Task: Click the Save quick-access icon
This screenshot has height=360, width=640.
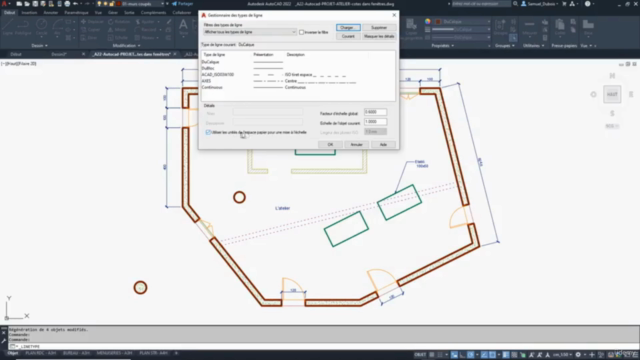Action: pyautogui.click(x=35, y=4)
